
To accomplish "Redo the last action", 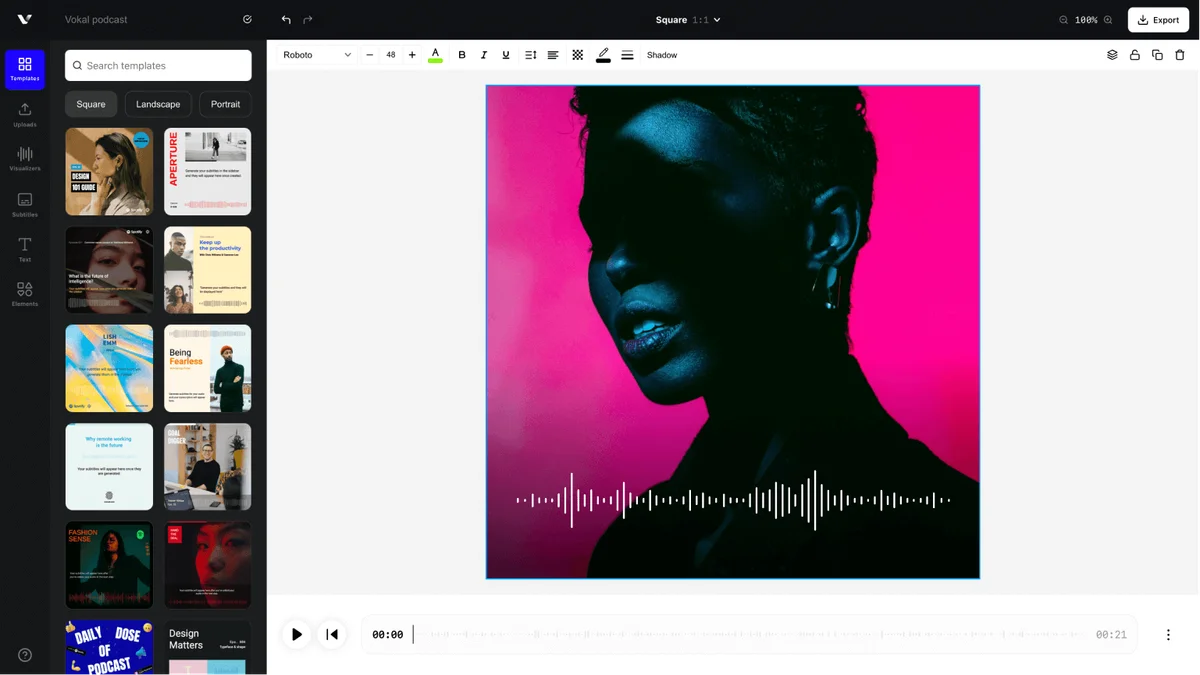I will (308, 19).
